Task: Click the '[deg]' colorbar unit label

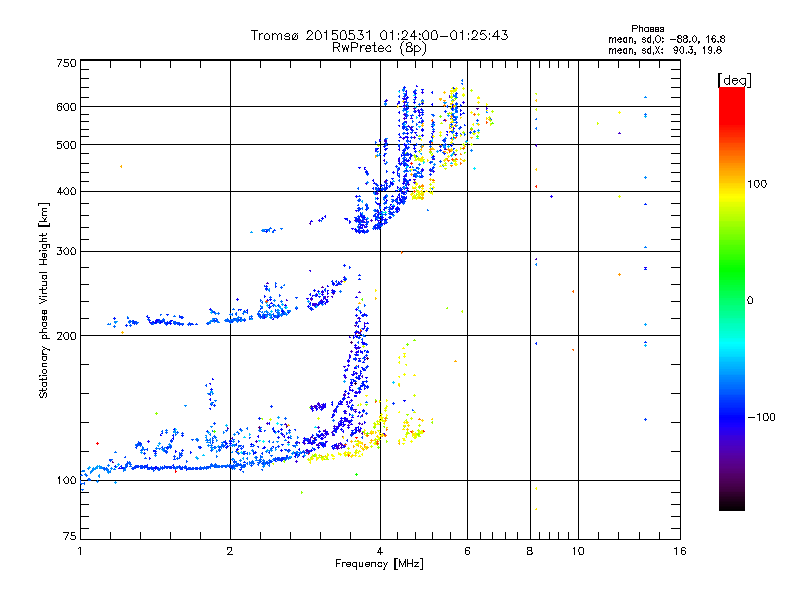Action: [734, 80]
